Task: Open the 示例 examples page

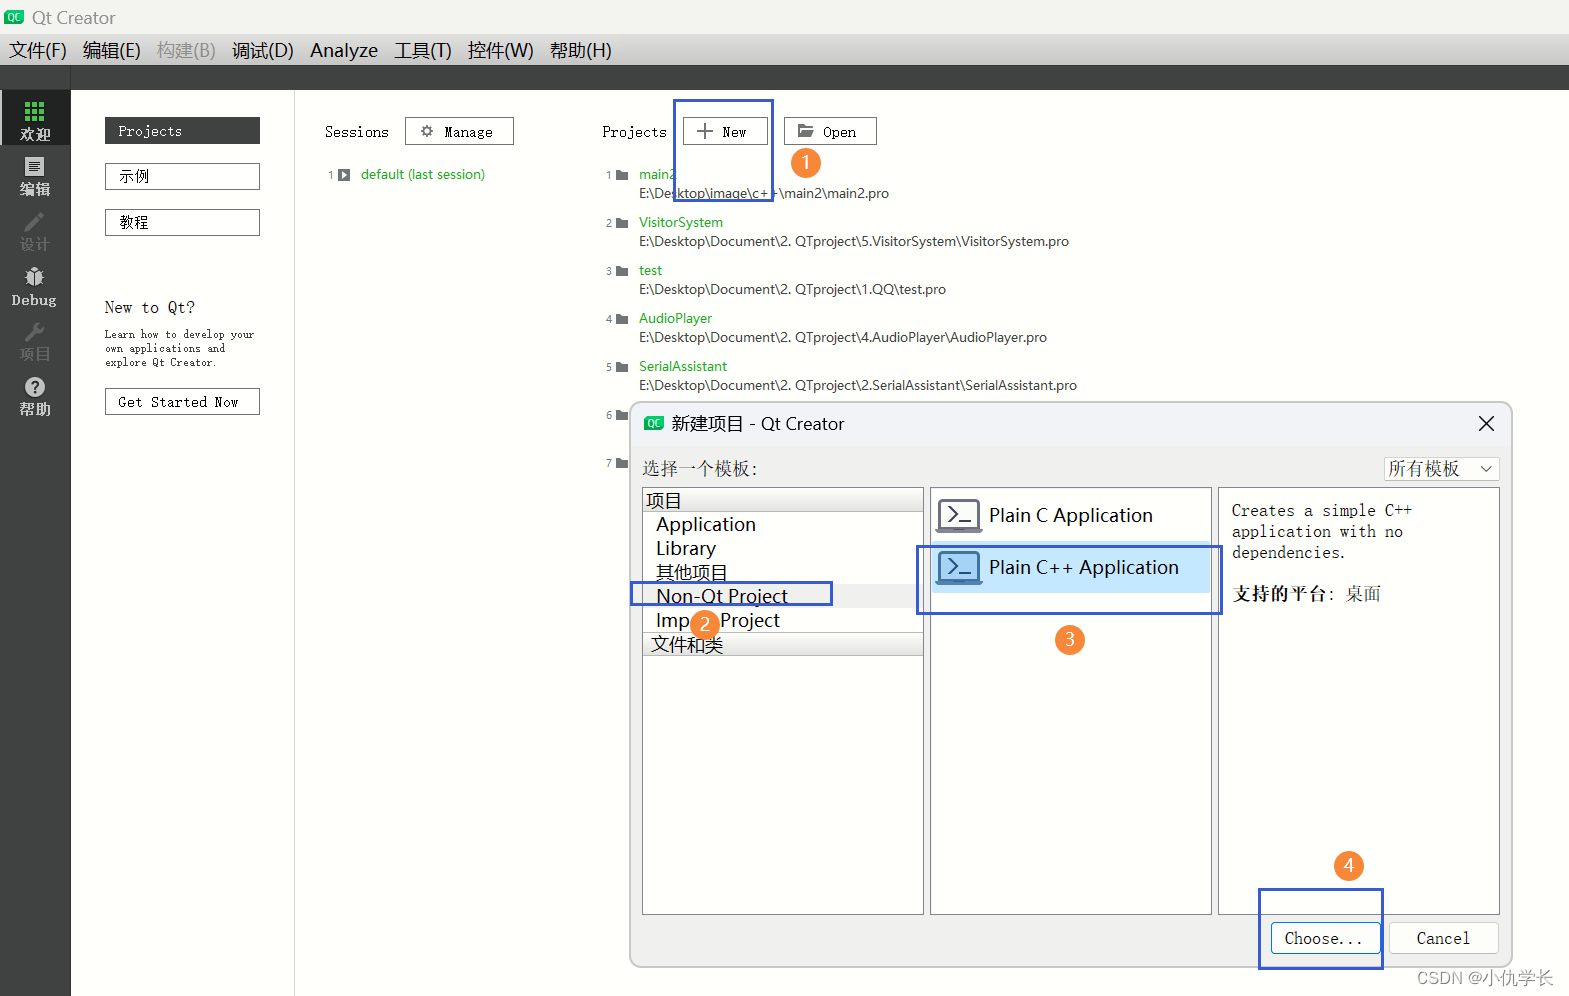Action: (x=182, y=176)
